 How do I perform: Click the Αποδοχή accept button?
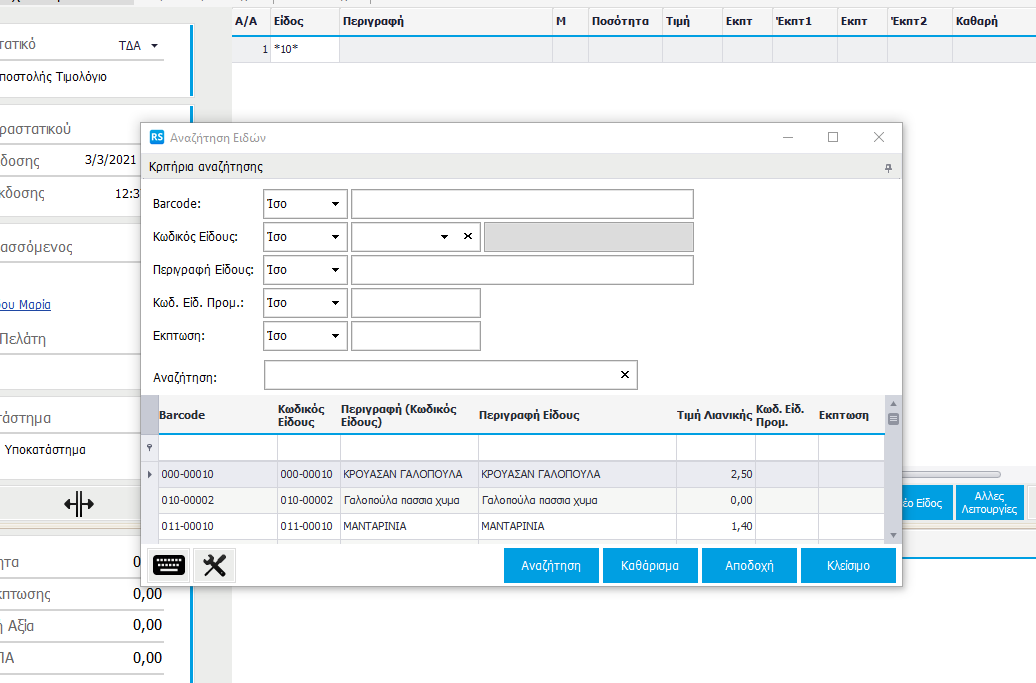pyautogui.click(x=749, y=565)
